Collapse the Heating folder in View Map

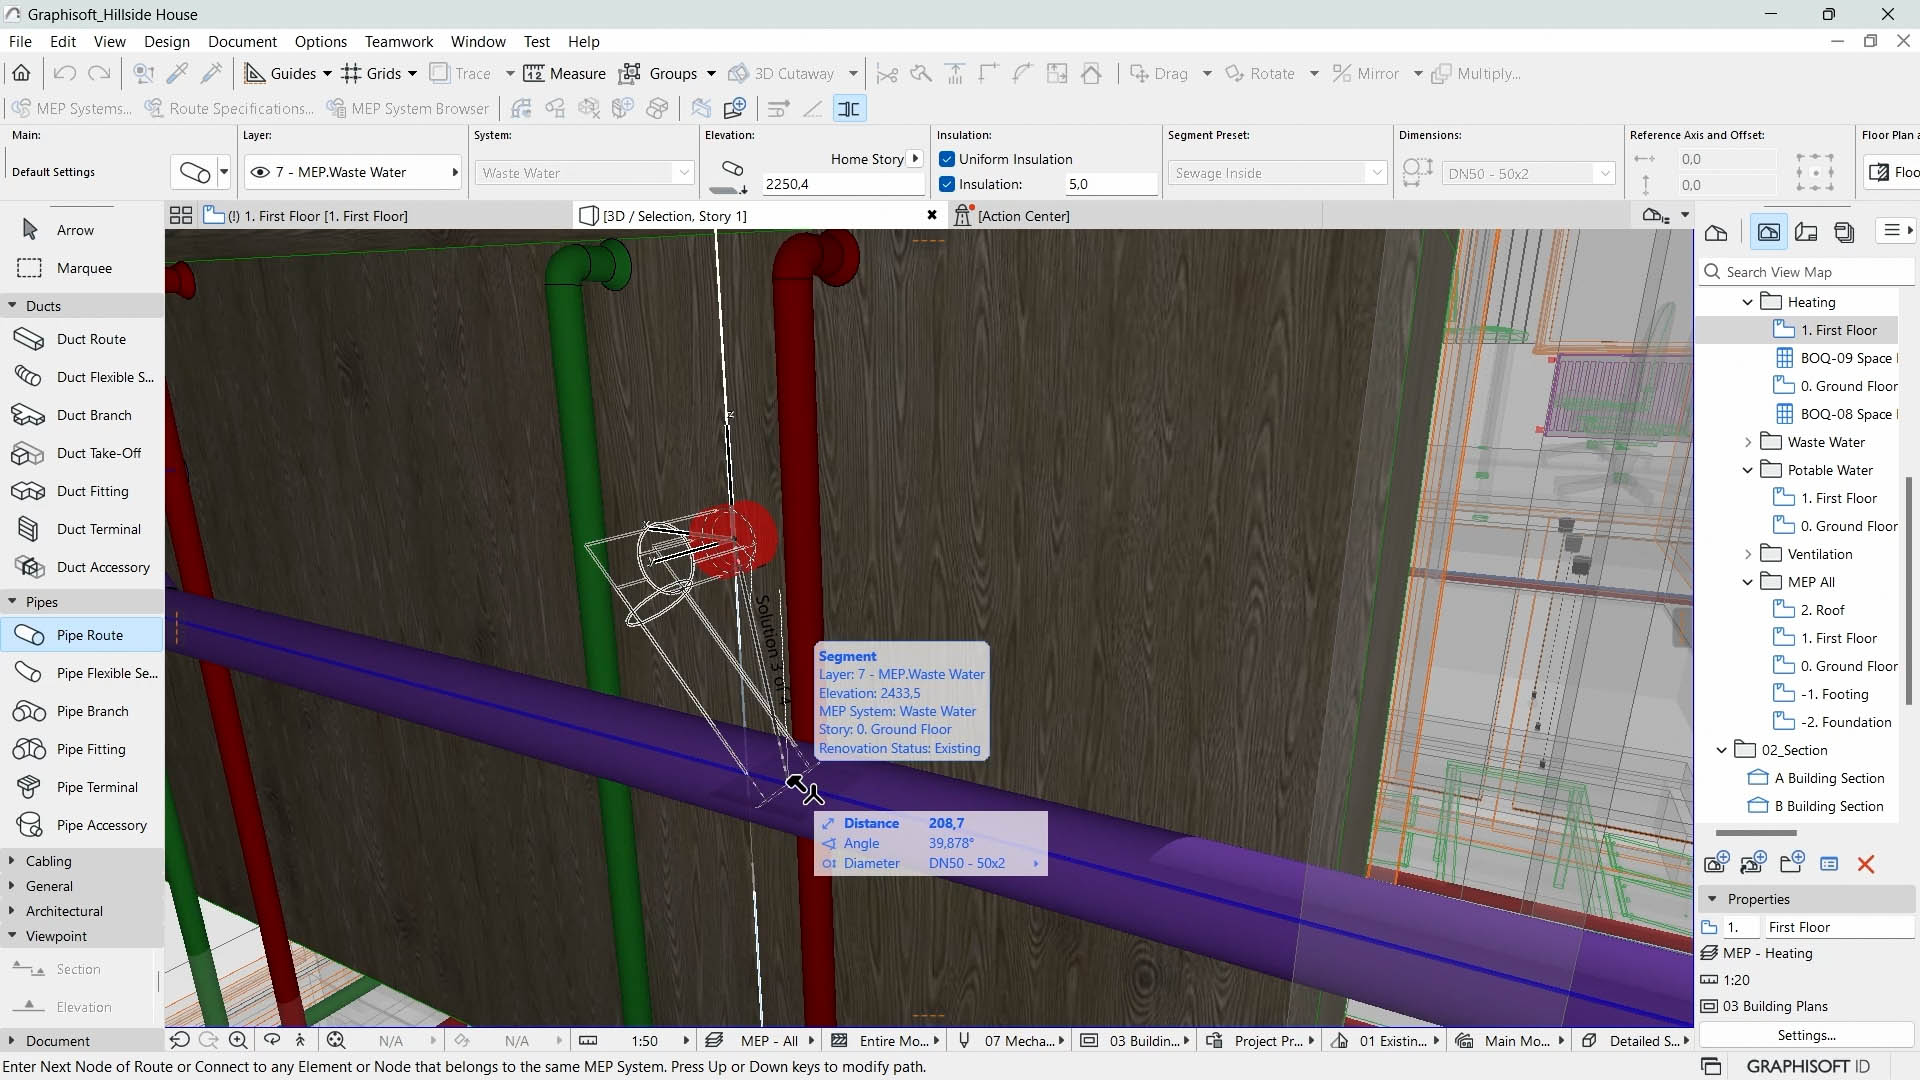click(1746, 301)
